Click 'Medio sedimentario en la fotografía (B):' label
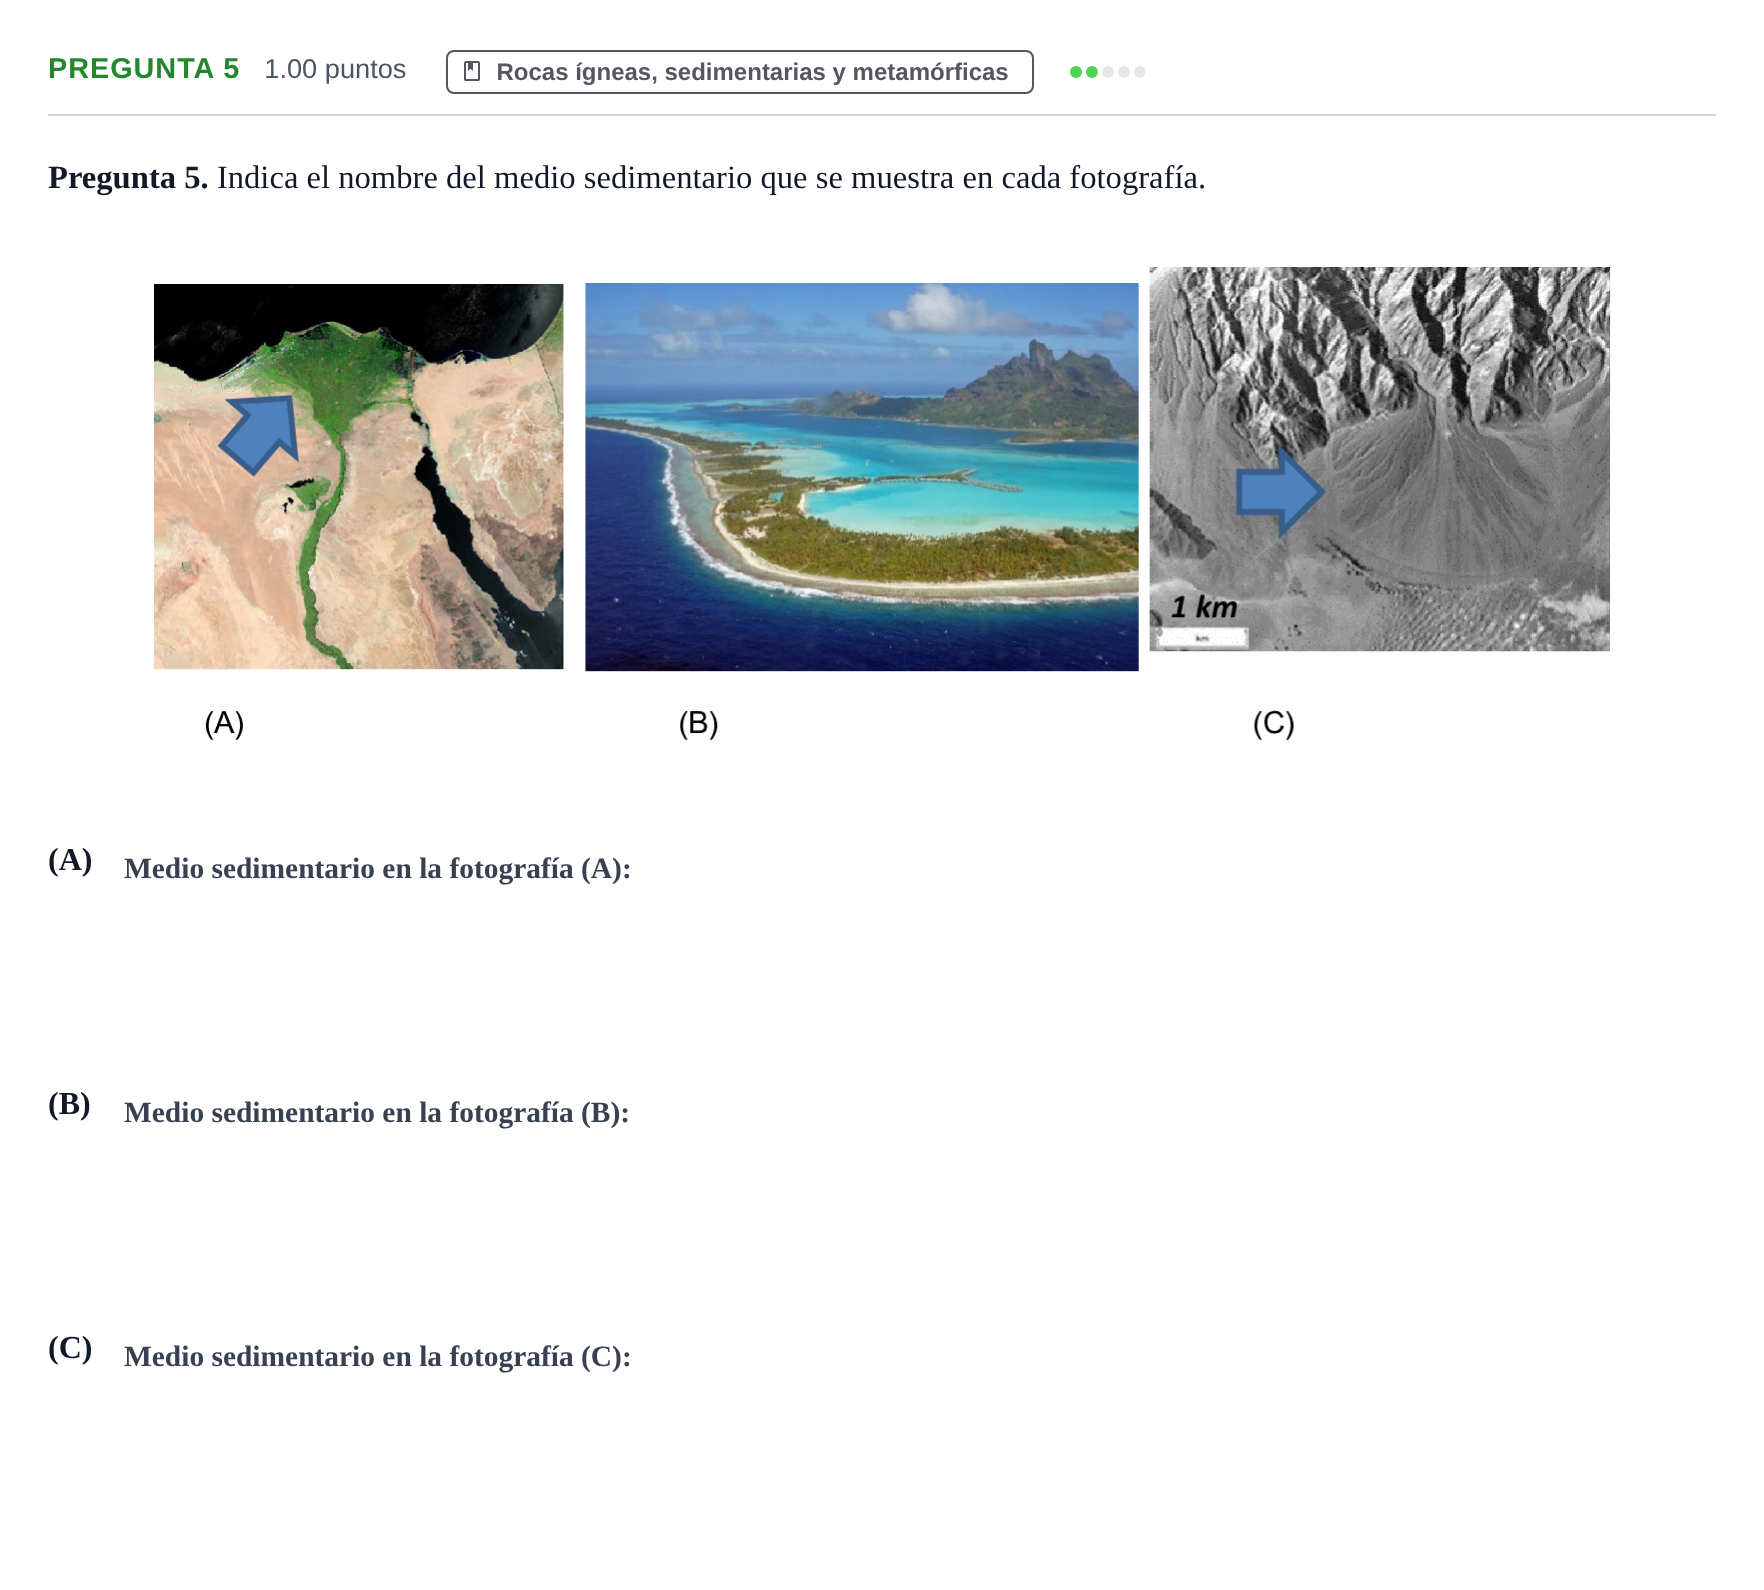The height and width of the screenshot is (1590, 1764). (376, 1112)
